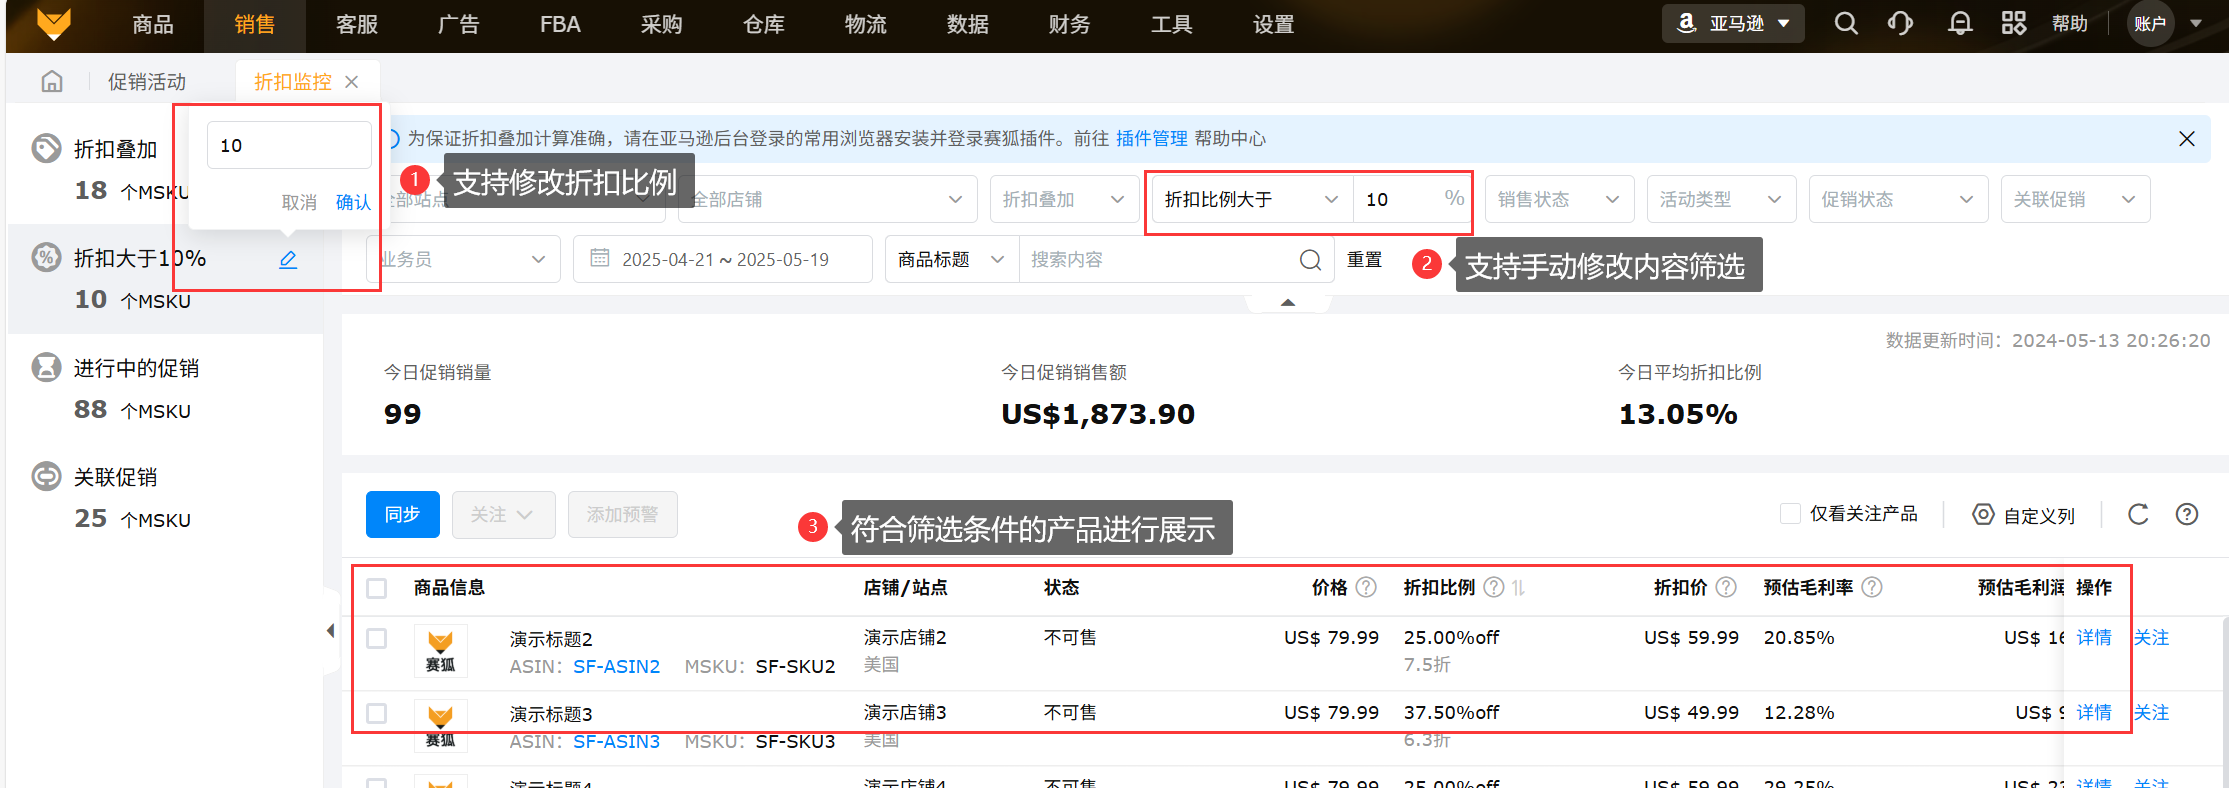Click the 自定义列 settings icon
The image size is (2229, 788).
coord(1982,514)
